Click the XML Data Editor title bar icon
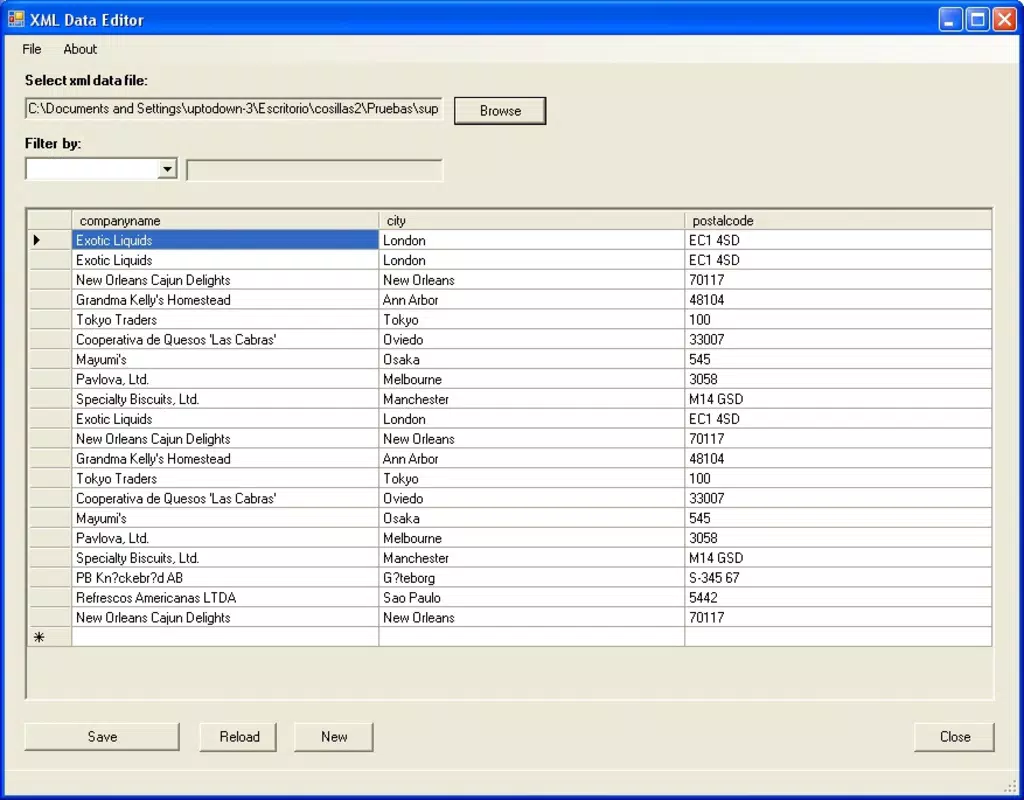The width and height of the screenshot is (1024, 800). tap(16, 20)
